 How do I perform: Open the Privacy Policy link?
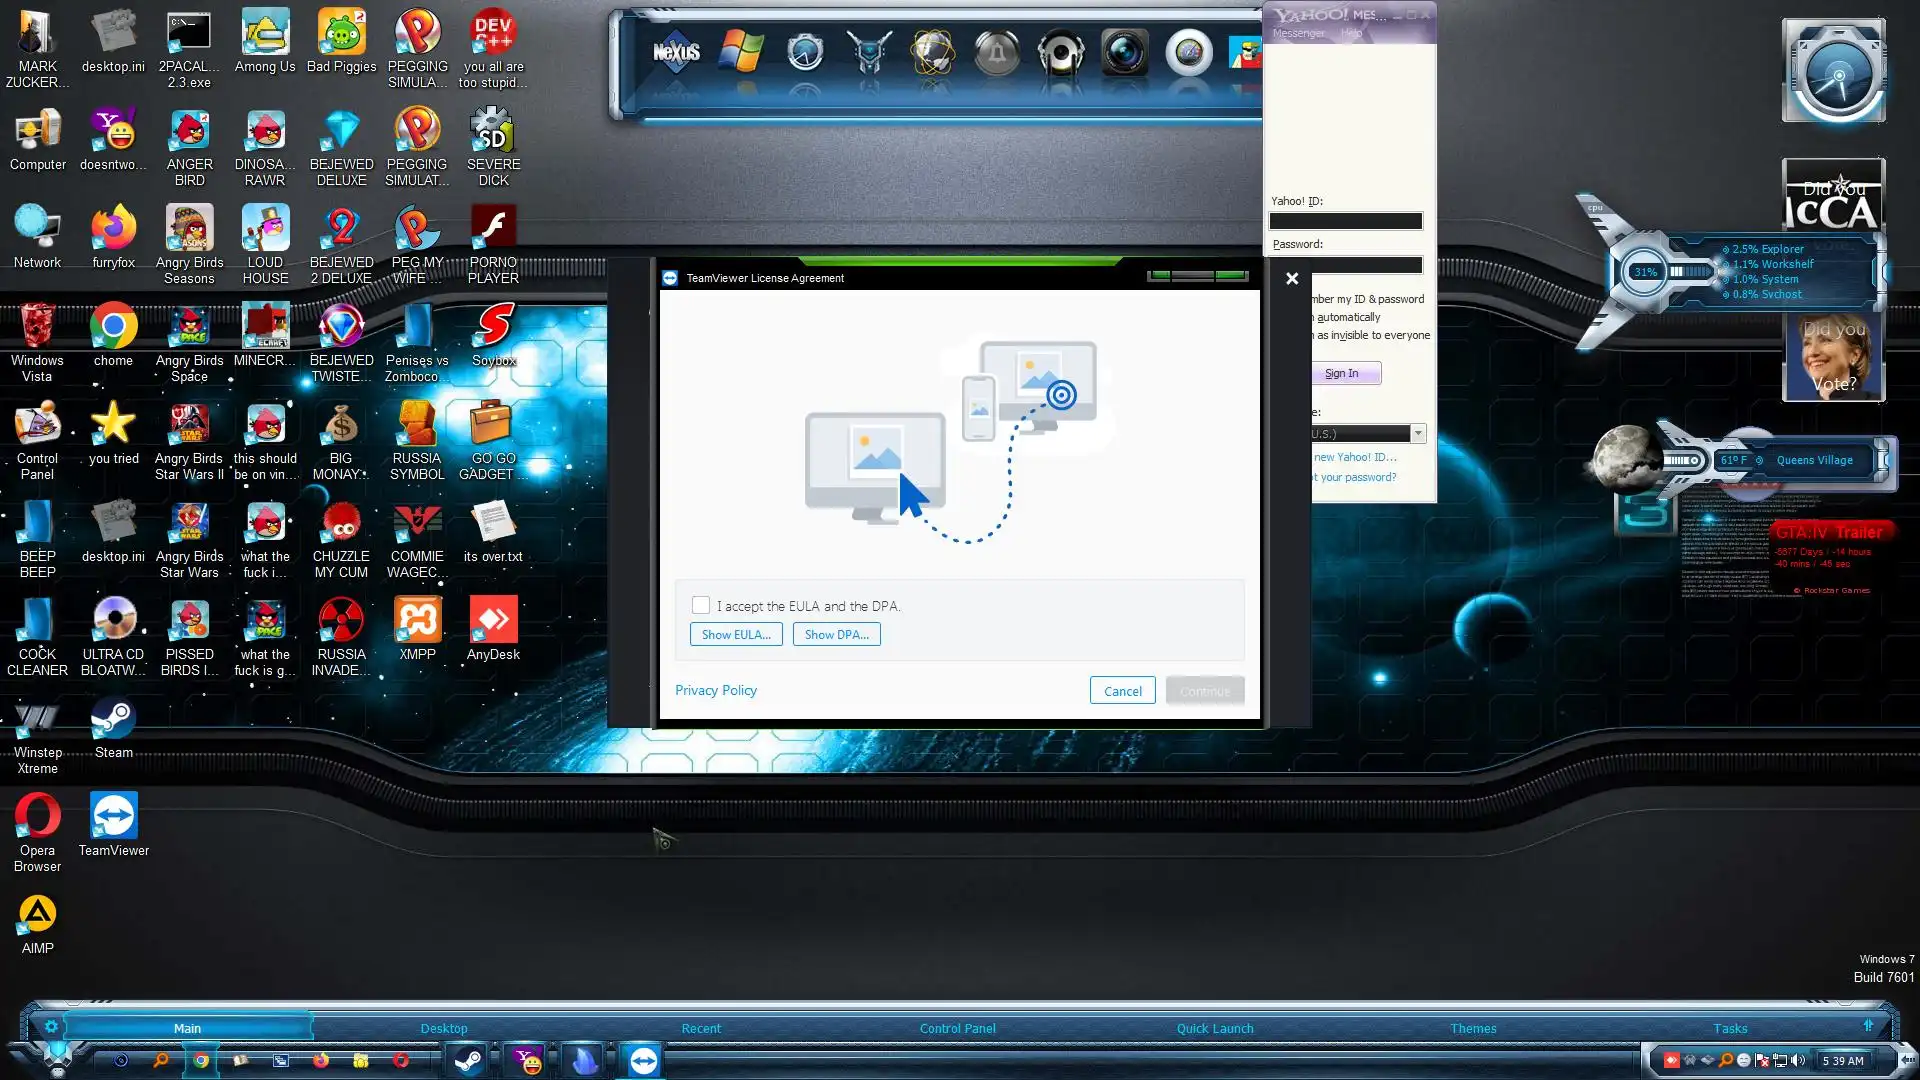pos(715,690)
